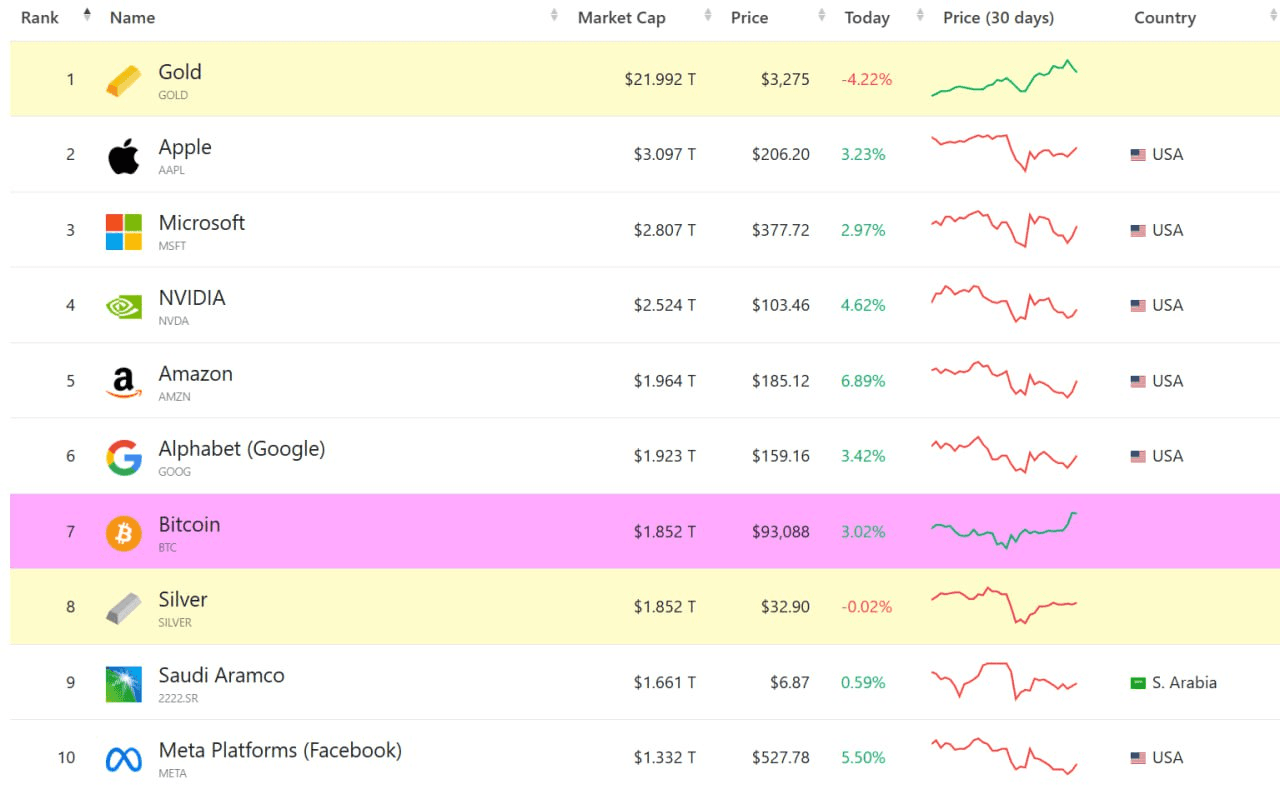
Task: Click the Microsoft logo icon
Action: pyautogui.click(x=124, y=231)
